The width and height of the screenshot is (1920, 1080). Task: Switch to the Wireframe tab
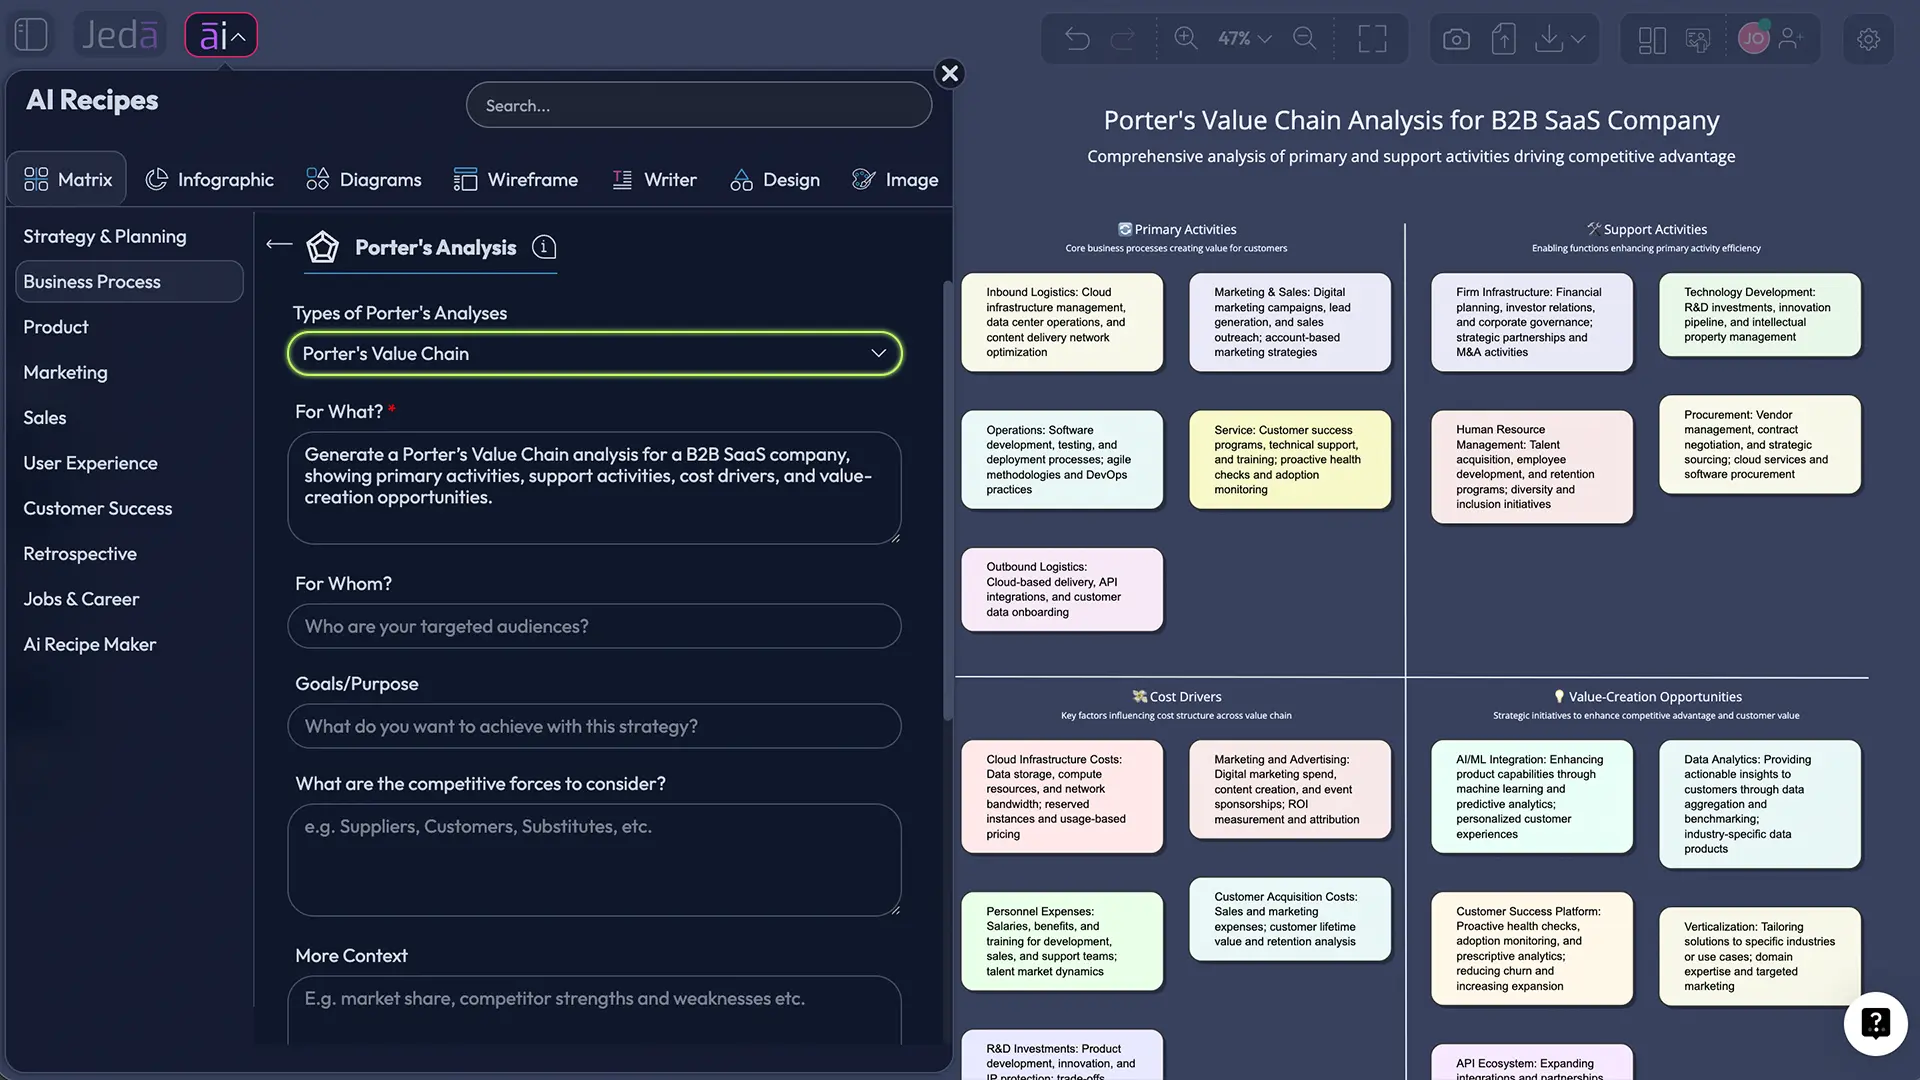click(x=515, y=179)
